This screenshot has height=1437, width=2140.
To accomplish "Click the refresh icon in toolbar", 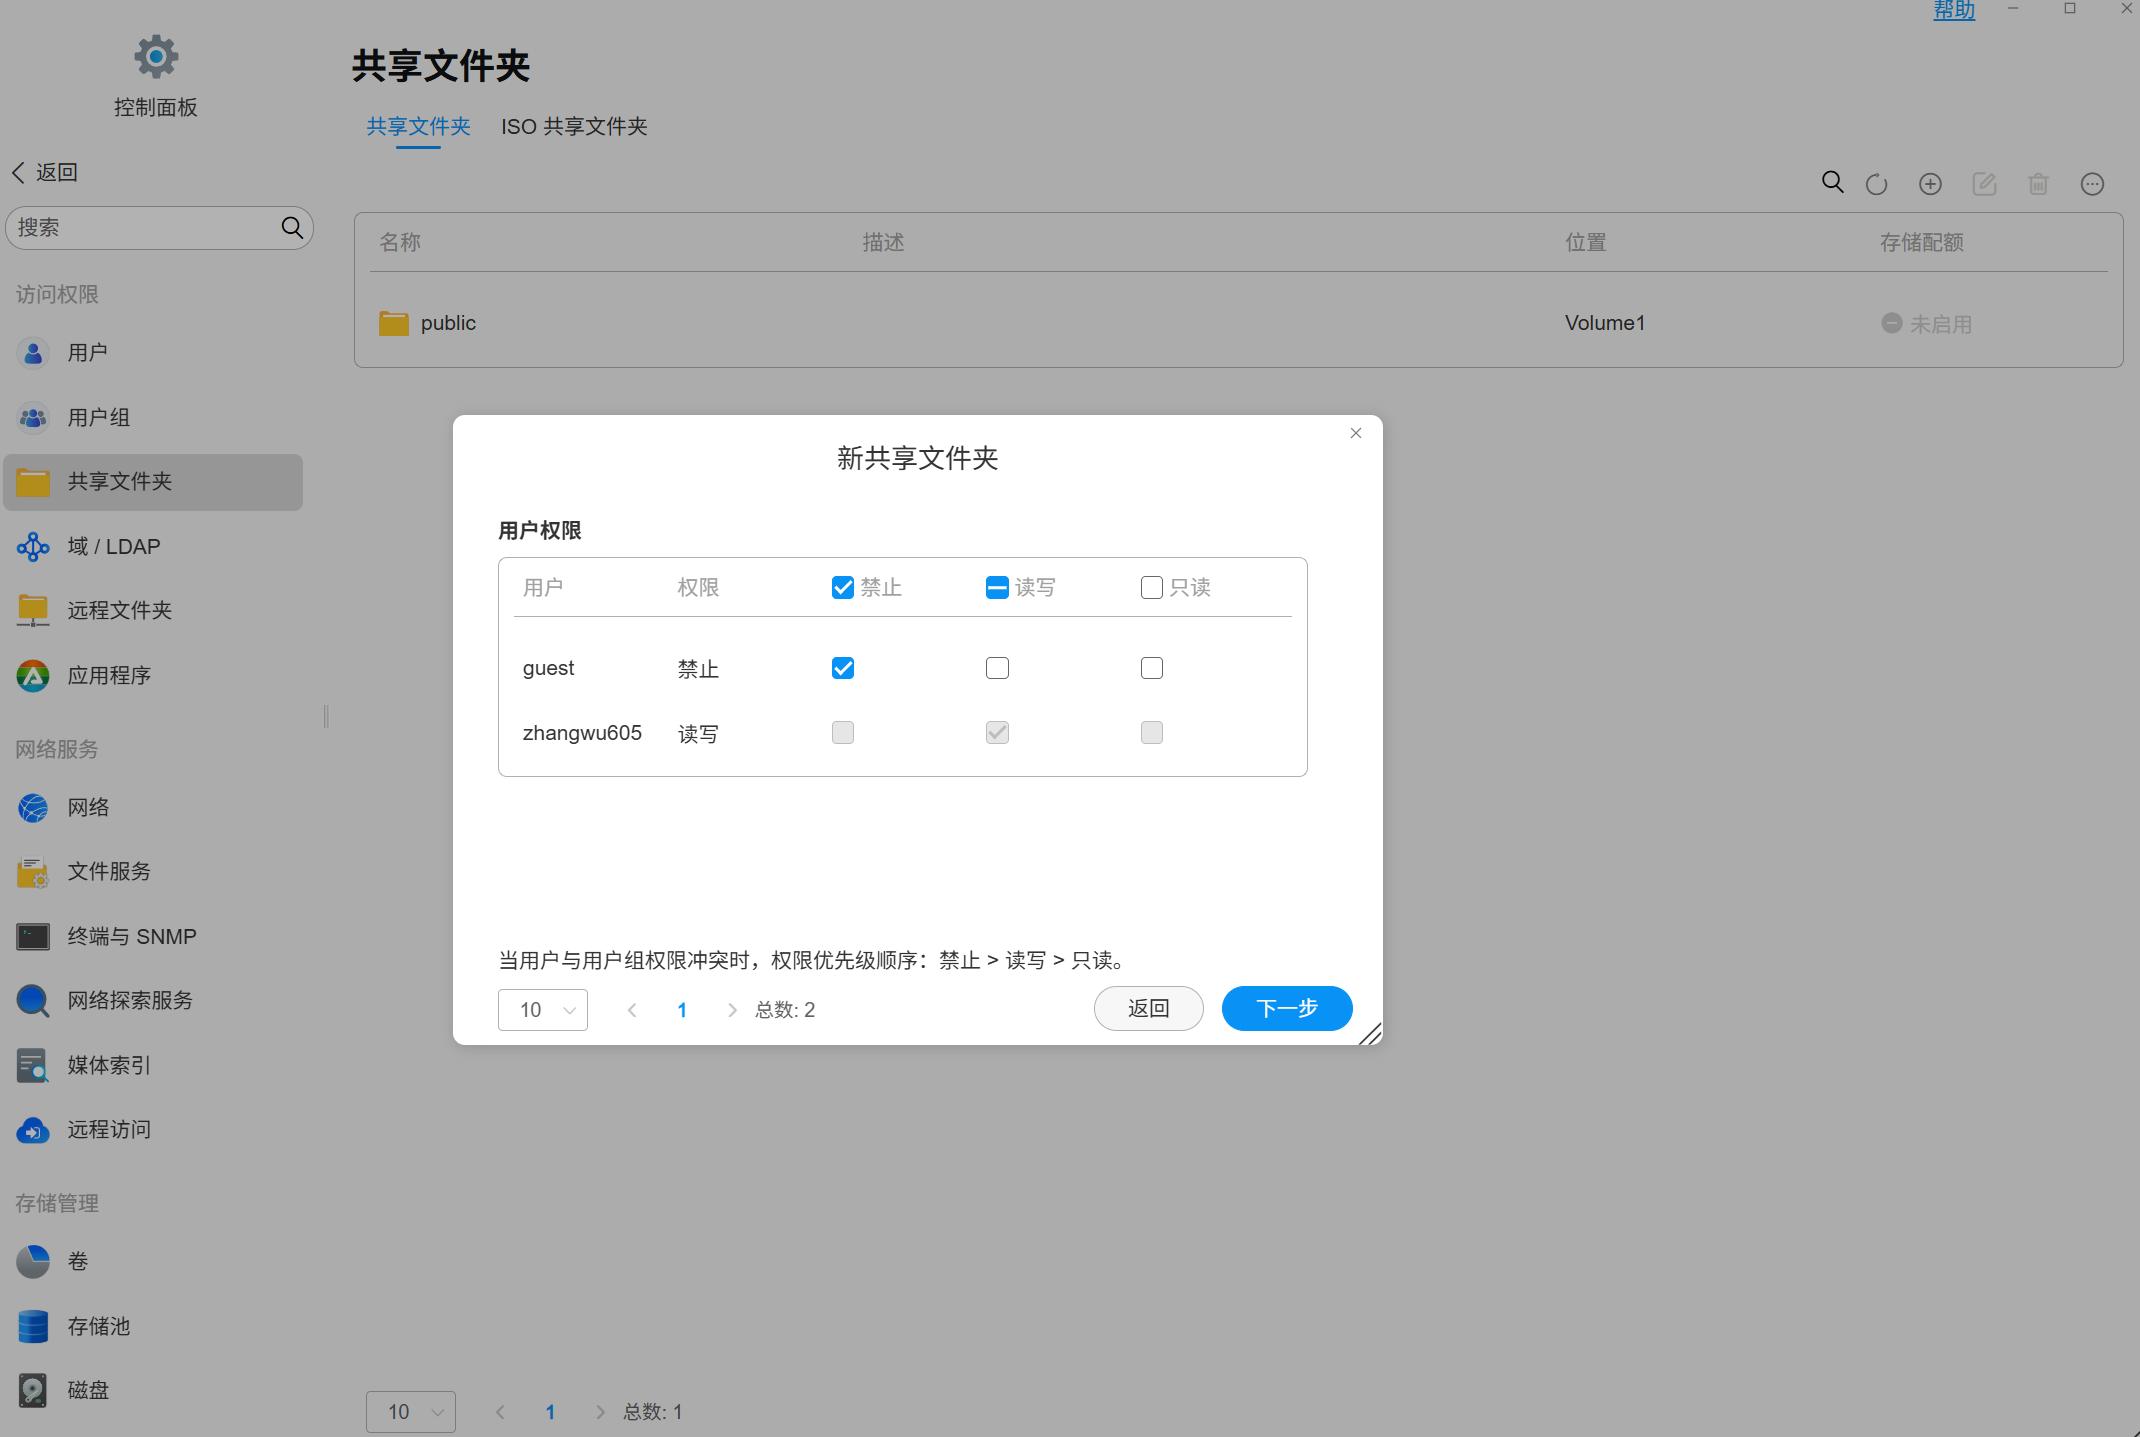I will pyautogui.click(x=1876, y=184).
